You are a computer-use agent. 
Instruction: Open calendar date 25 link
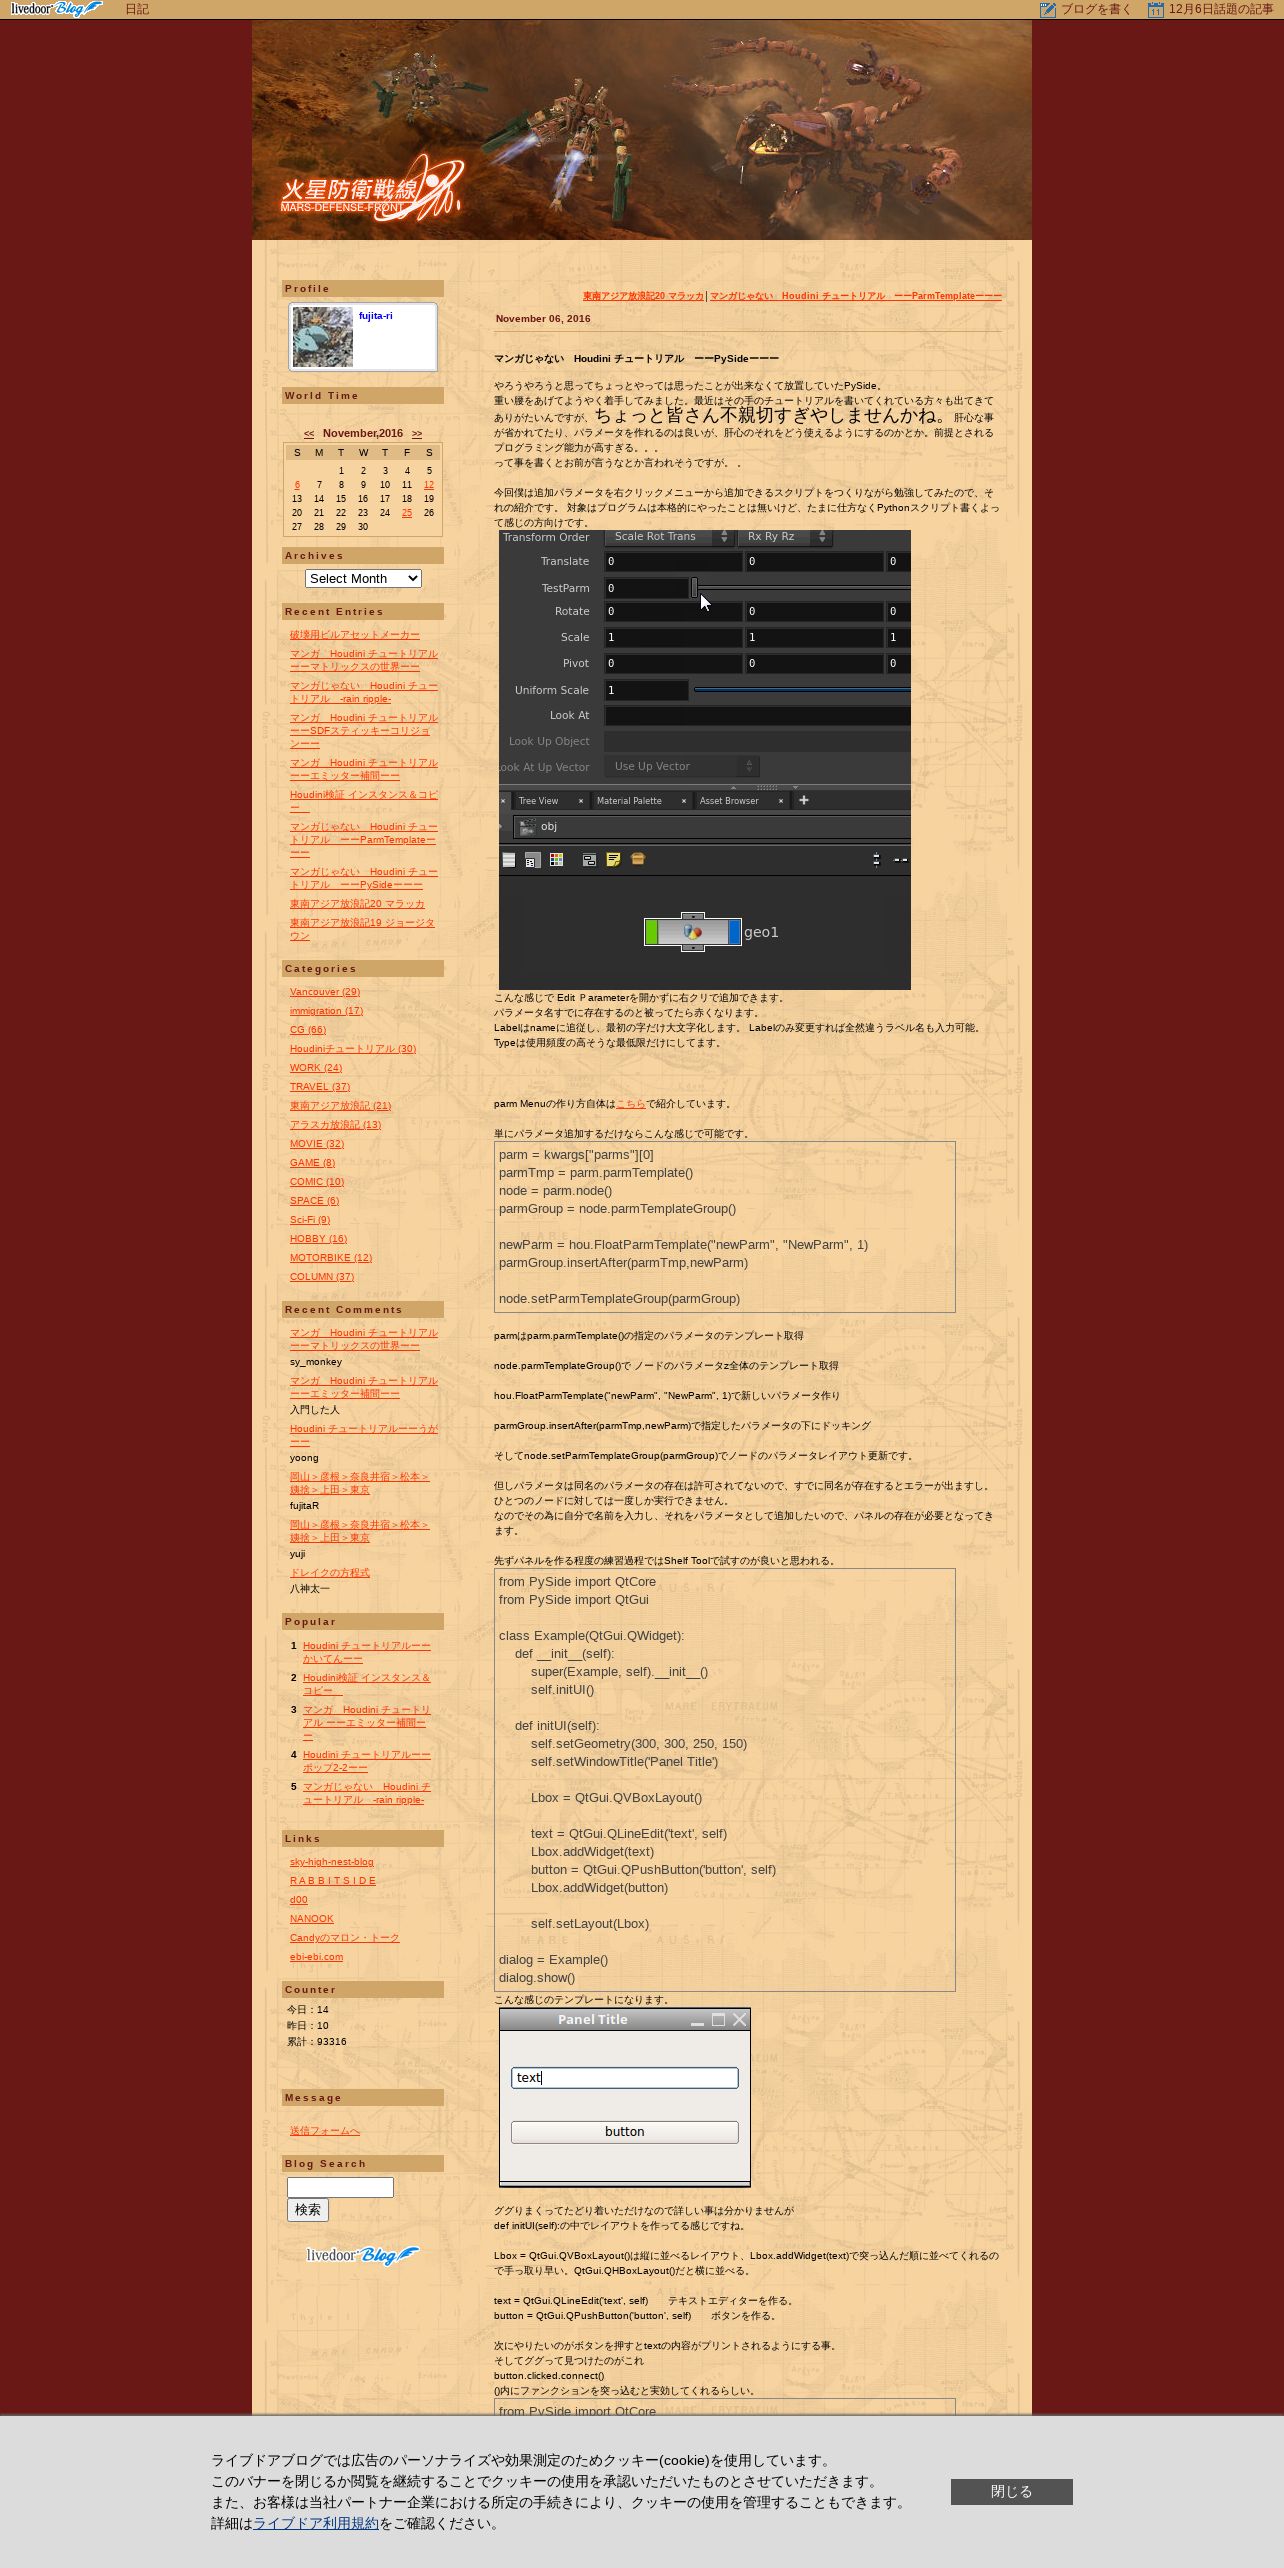click(407, 513)
